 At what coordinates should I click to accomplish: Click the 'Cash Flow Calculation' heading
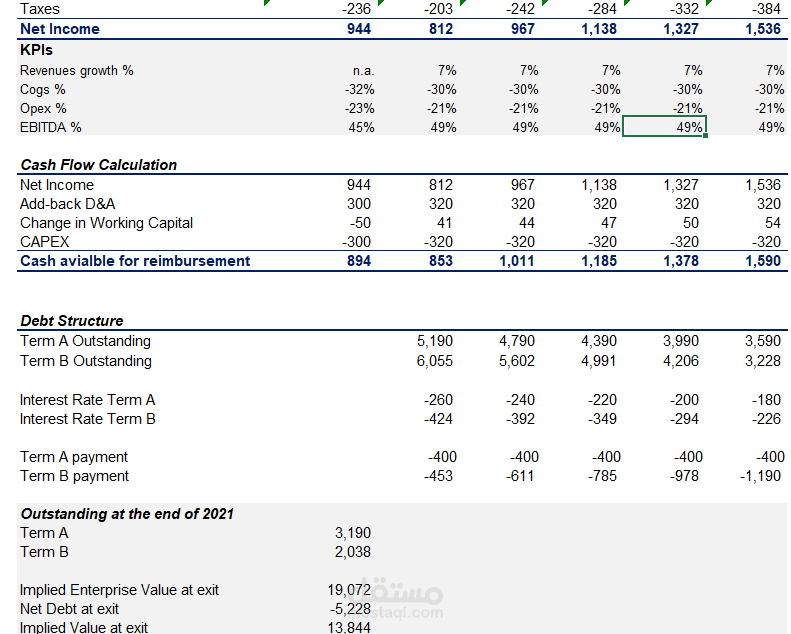click(99, 165)
